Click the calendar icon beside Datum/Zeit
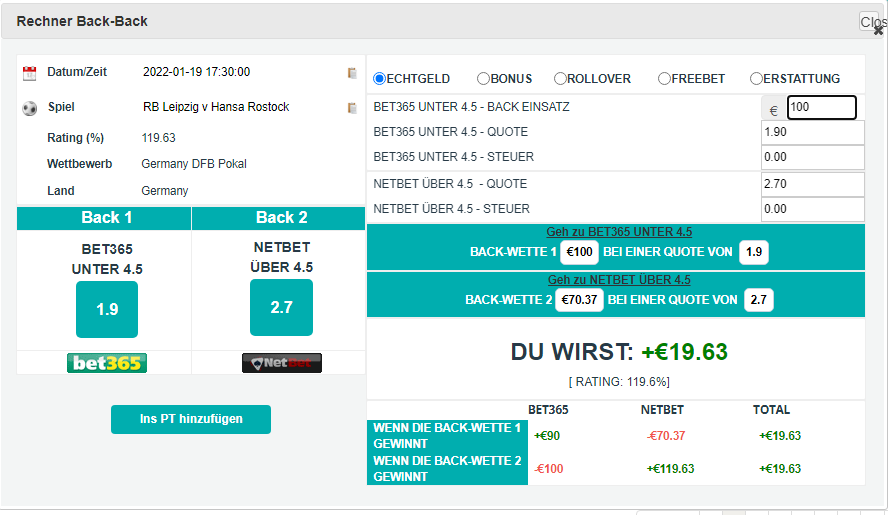This screenshot has width=888, height=515. point(29,73)
